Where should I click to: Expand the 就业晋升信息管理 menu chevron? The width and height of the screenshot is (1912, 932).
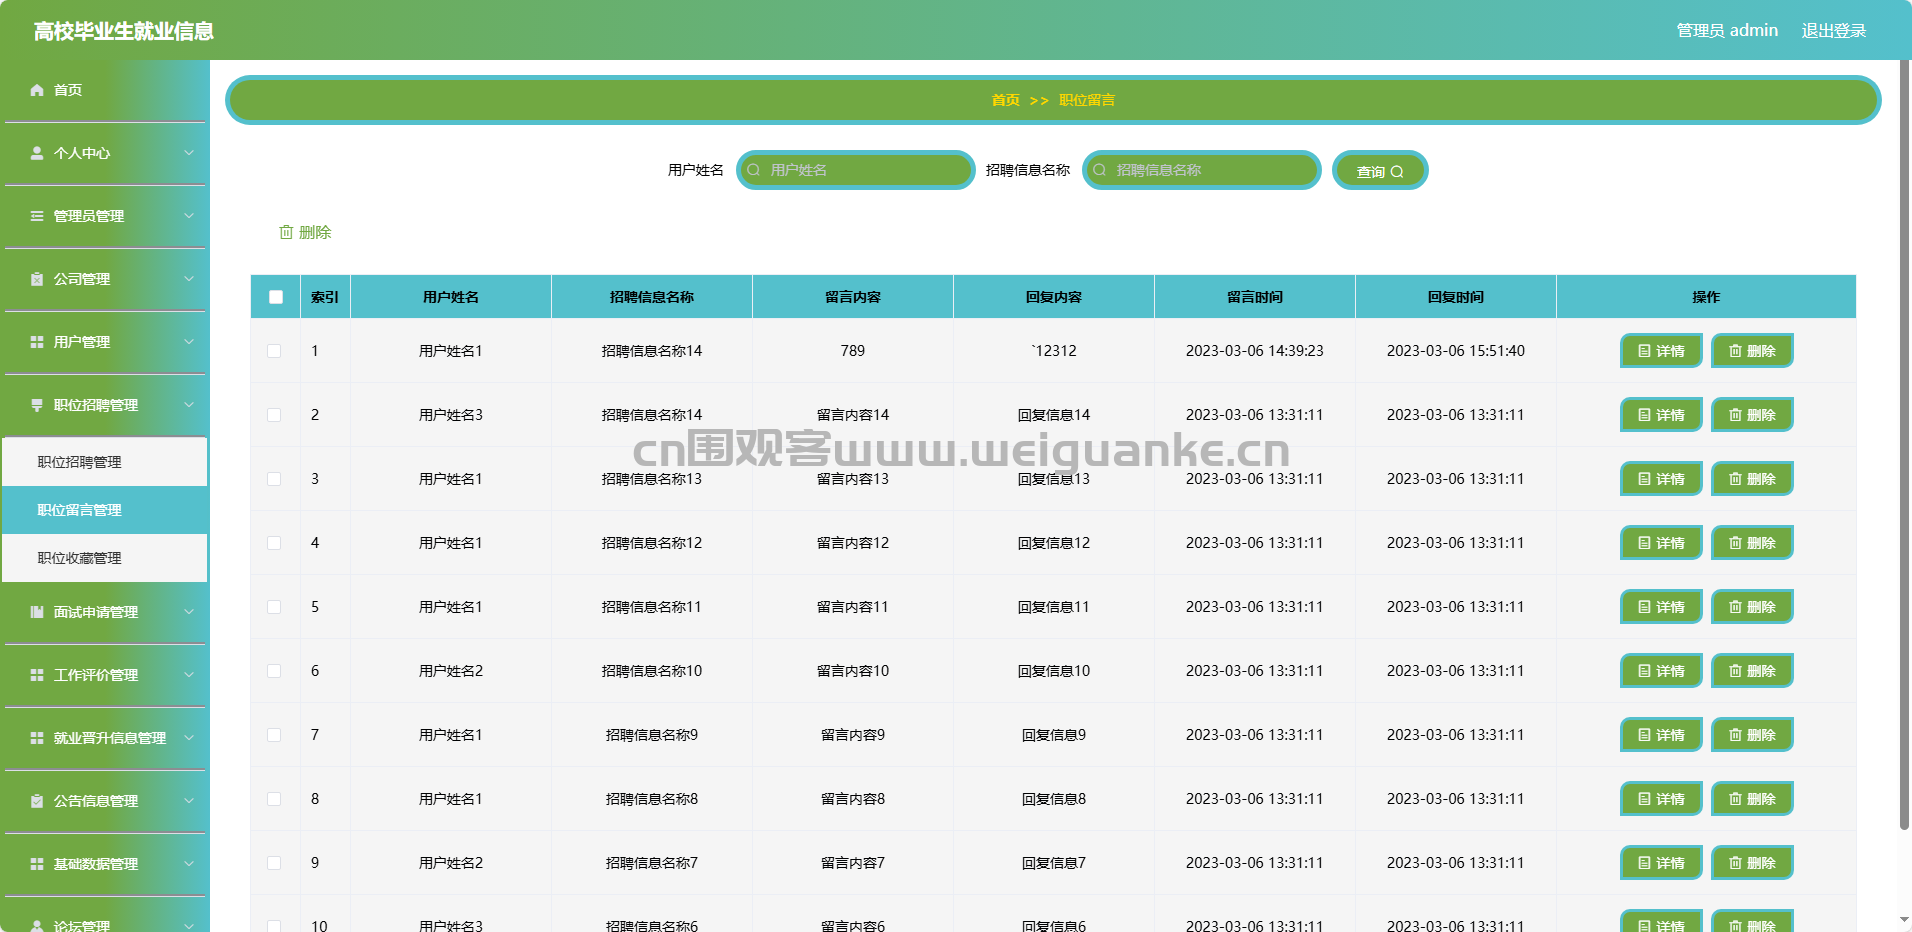click(x=189, y=738)
